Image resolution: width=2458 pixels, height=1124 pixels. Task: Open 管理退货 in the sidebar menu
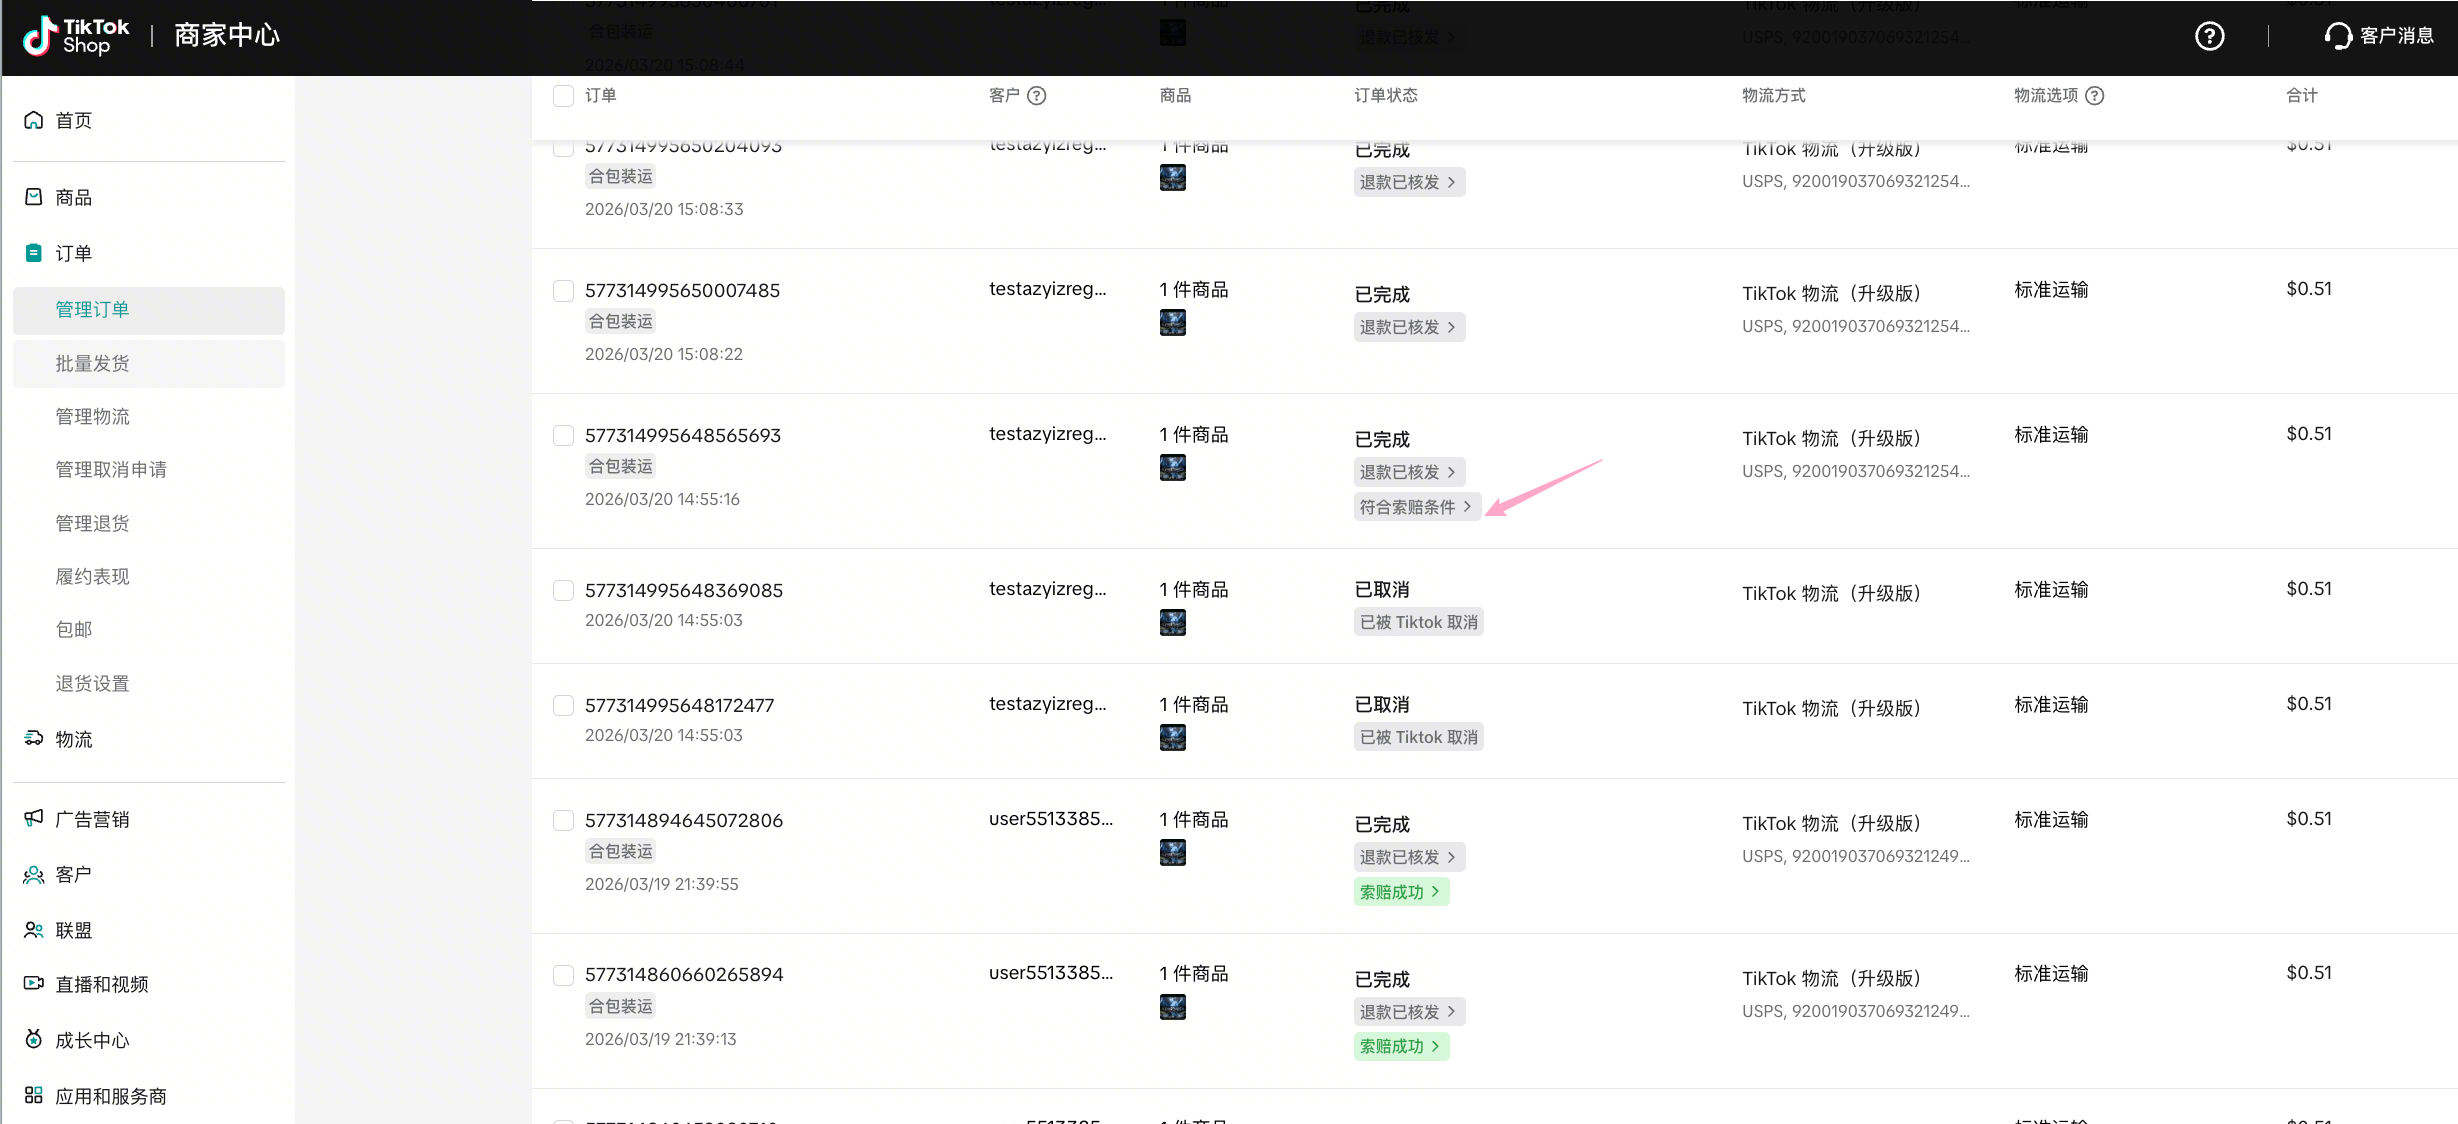tap(92, 523)
